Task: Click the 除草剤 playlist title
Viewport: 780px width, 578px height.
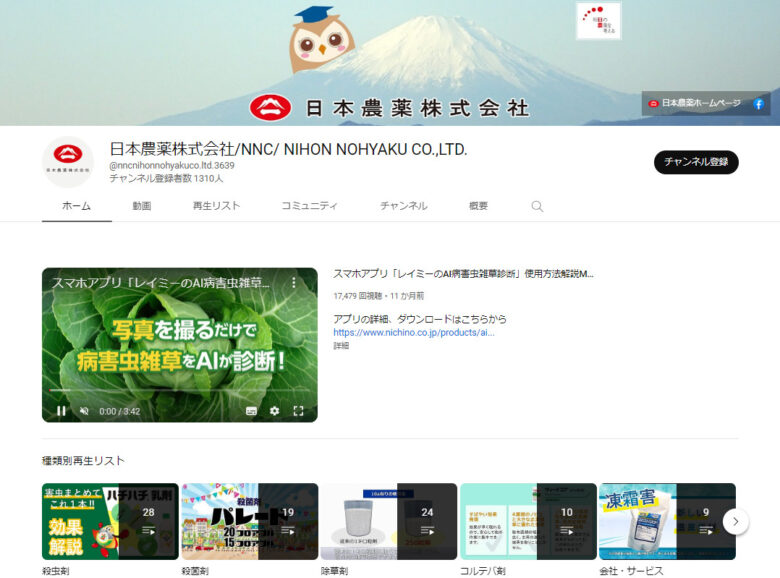Action: coord(334,571)
